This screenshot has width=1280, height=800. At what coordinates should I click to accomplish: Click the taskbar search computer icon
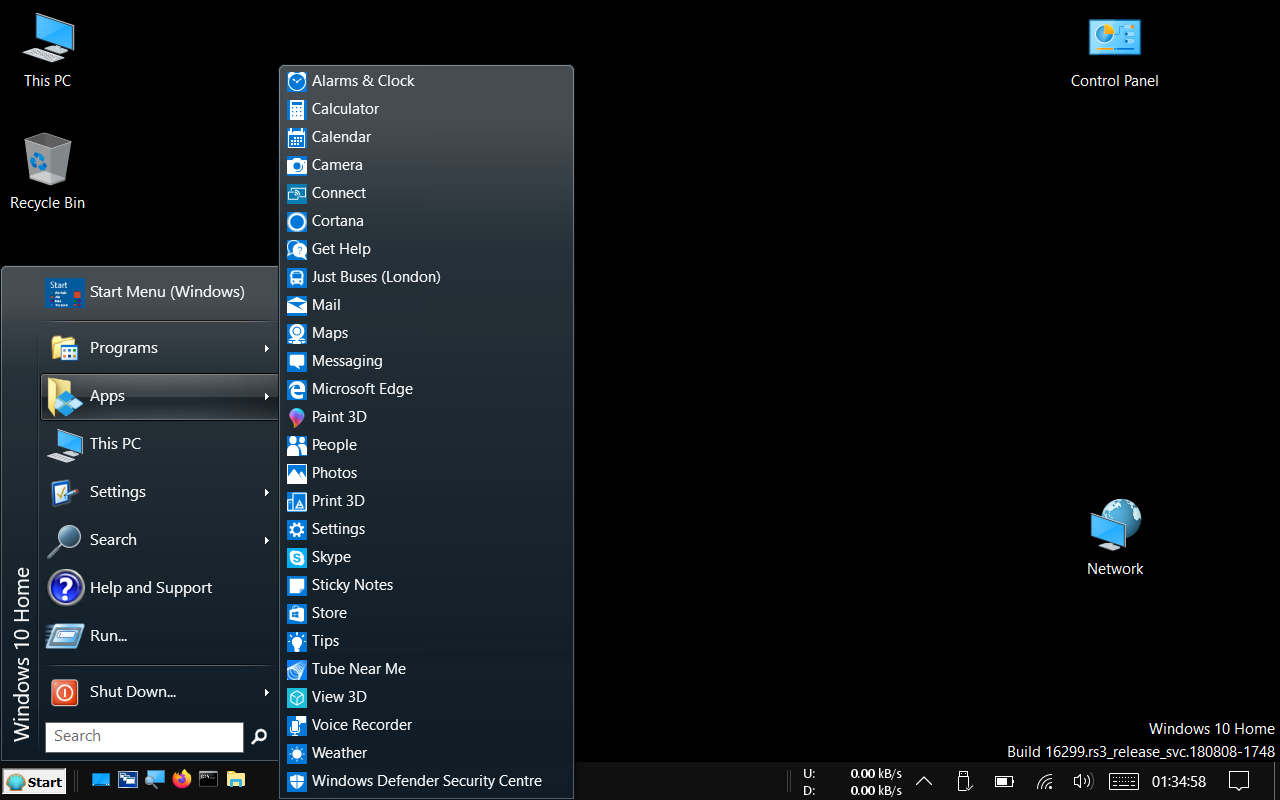(155, 780)
